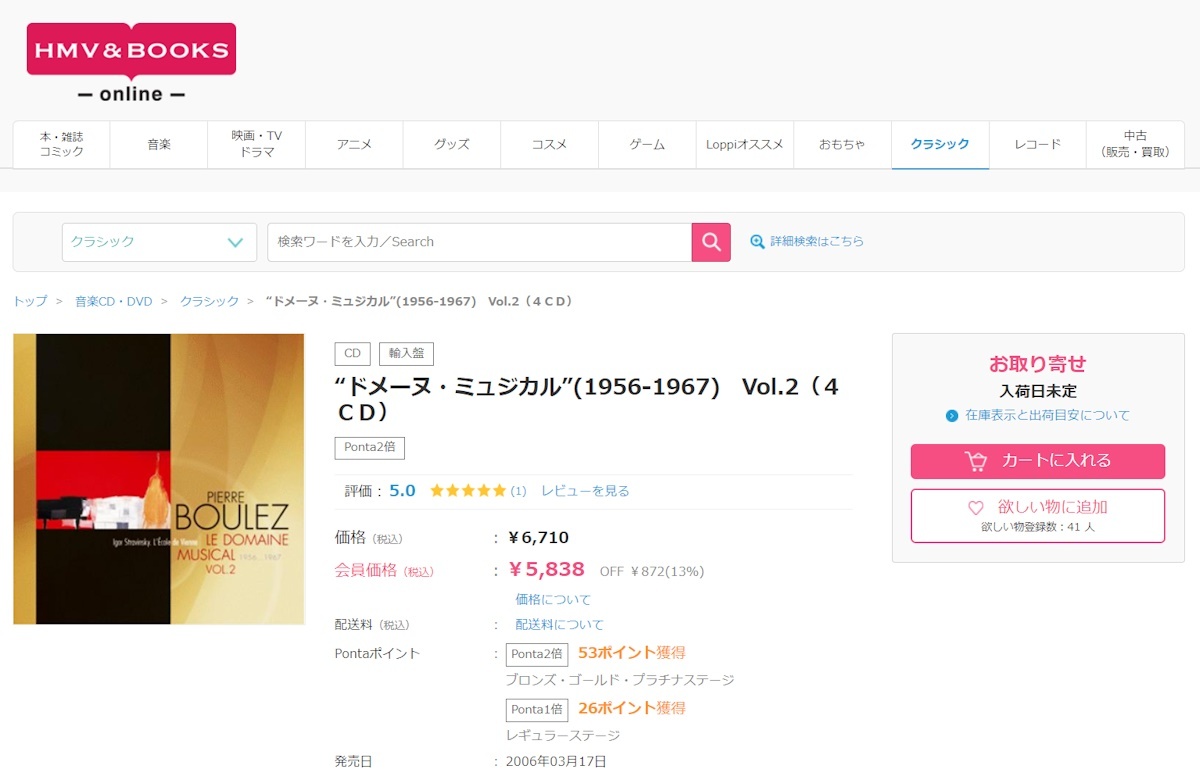
Task: Click the member price ¥5,838
Action: coord(546,570)
